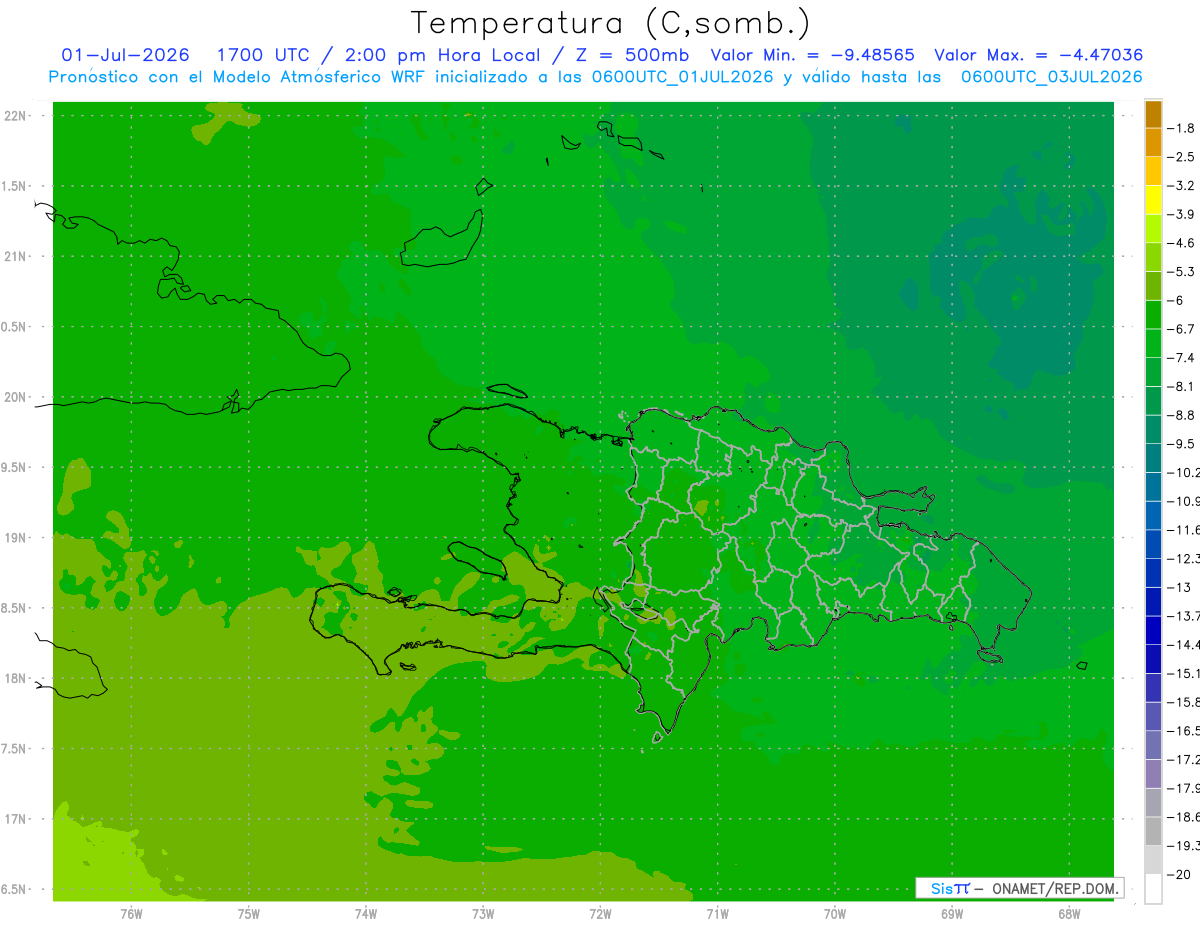Click the '-5.3' colorbar value

pos(1181,271)
